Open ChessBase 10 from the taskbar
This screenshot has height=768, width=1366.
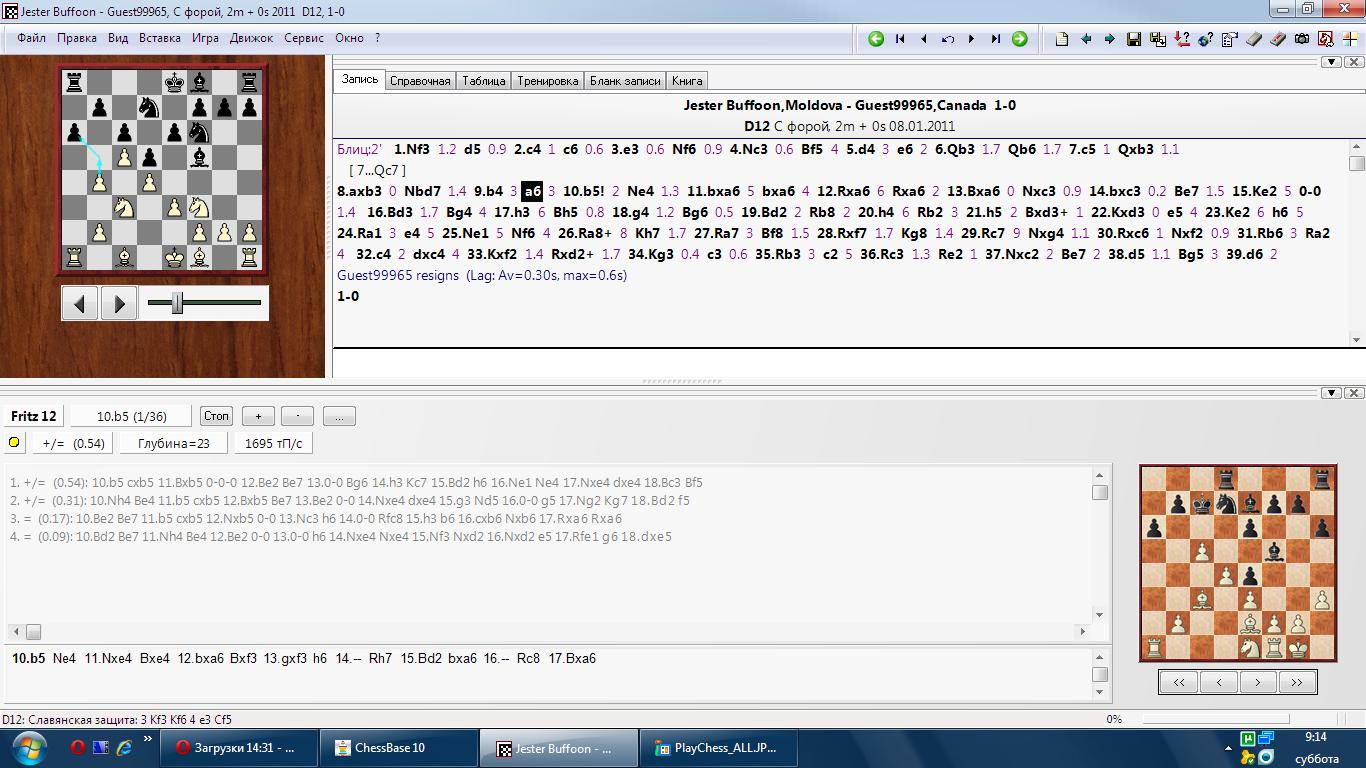point(390,748)
